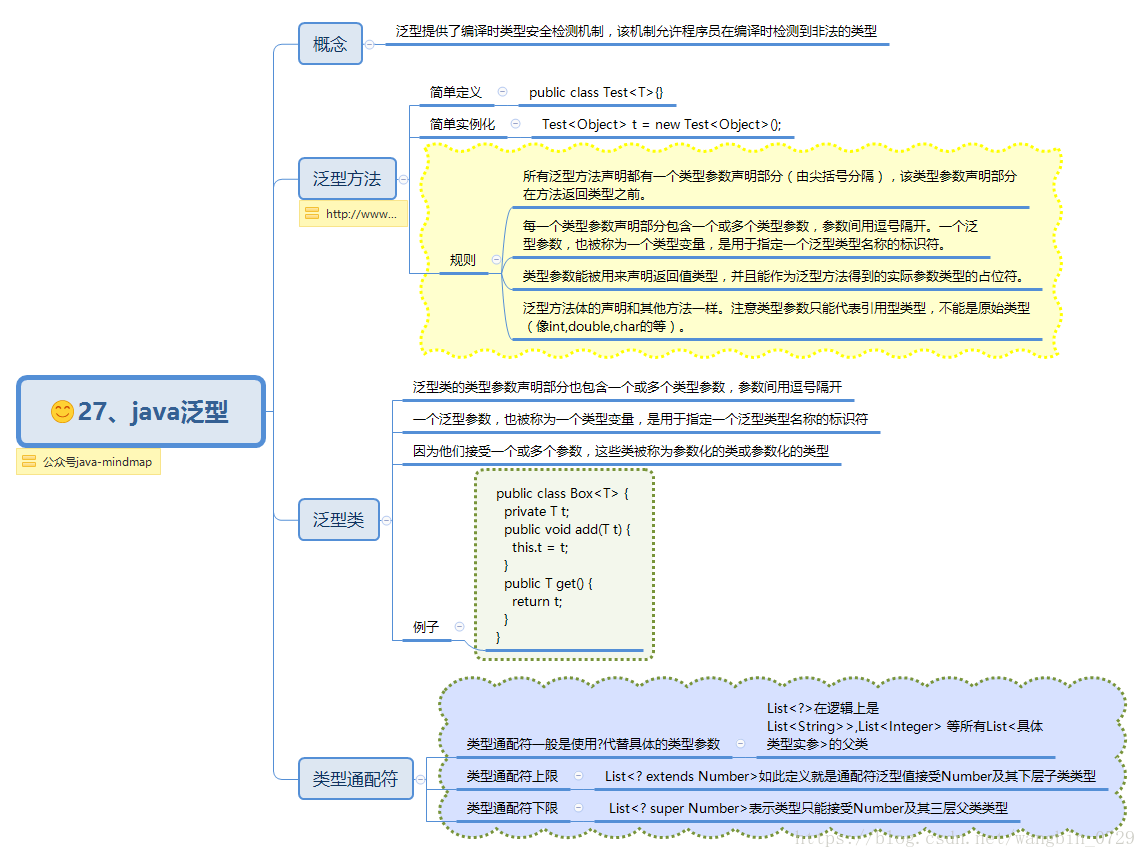
Task: Click Test<Object> t = new Test<Object>(); text
Action: 661,124
